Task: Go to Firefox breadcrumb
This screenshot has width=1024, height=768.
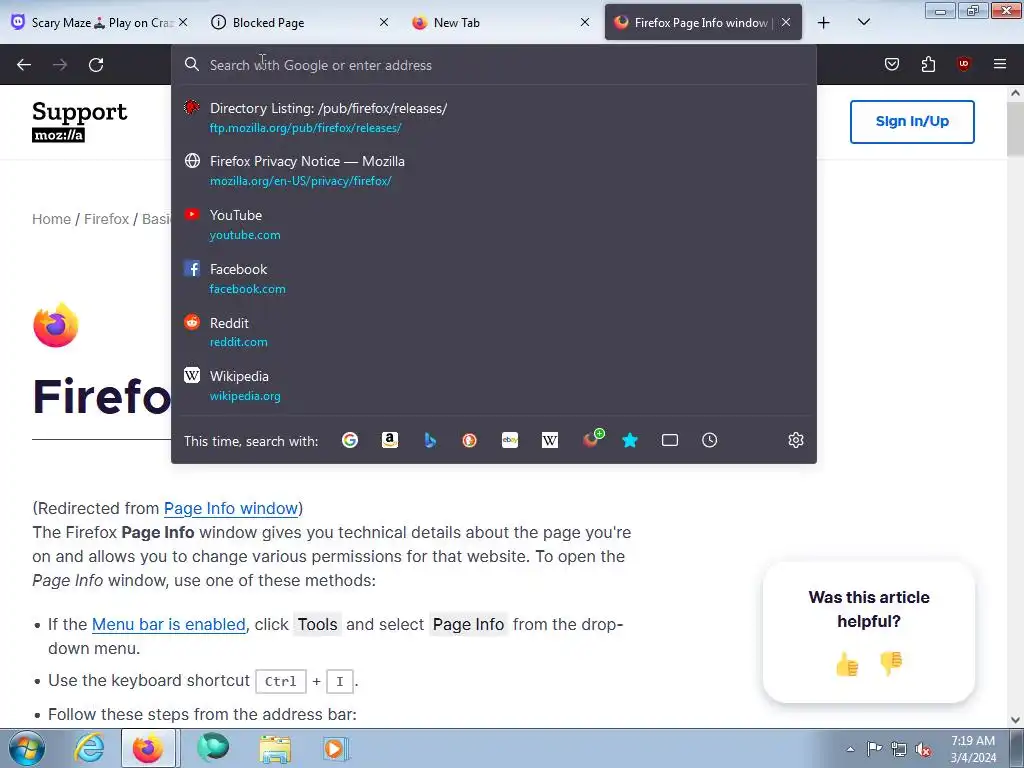Action: click(106, 219)
